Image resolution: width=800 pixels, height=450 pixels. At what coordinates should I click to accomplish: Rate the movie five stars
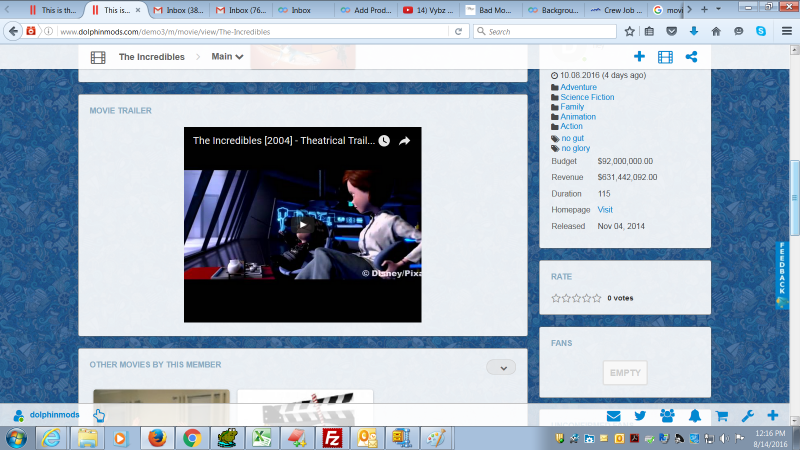[x=597, y=298]
